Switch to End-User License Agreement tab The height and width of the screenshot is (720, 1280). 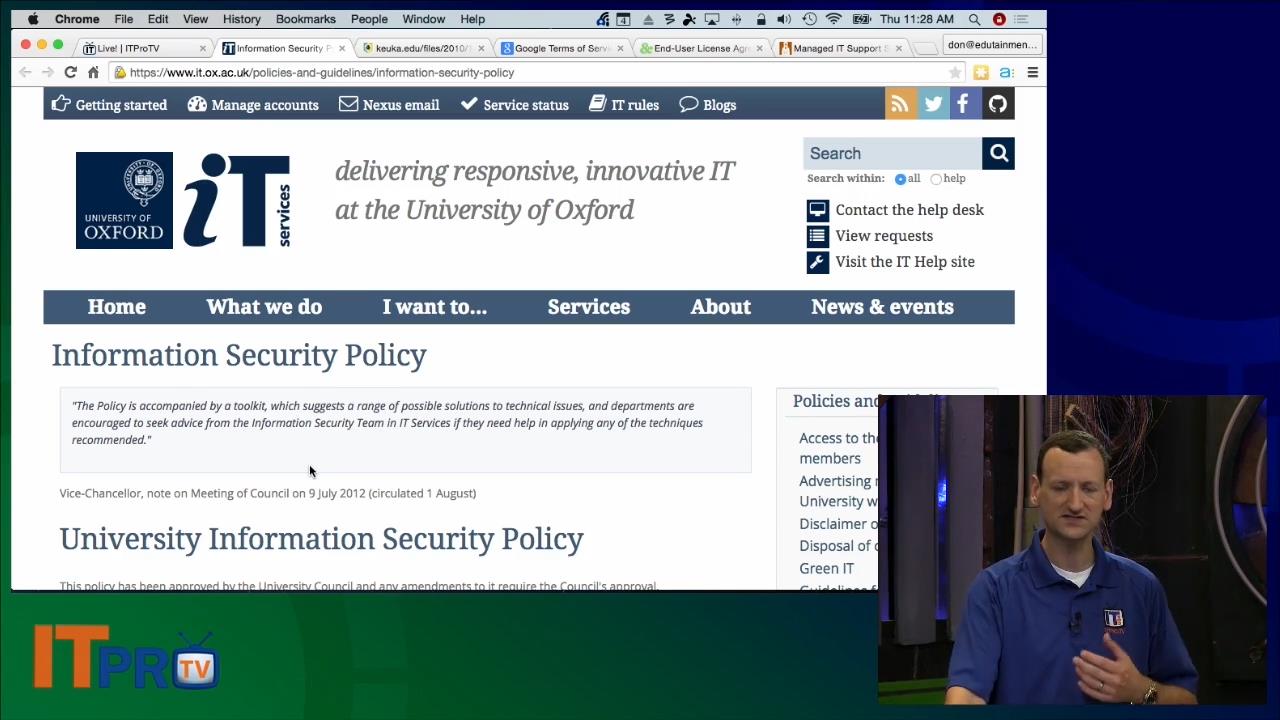coord(700,48)
